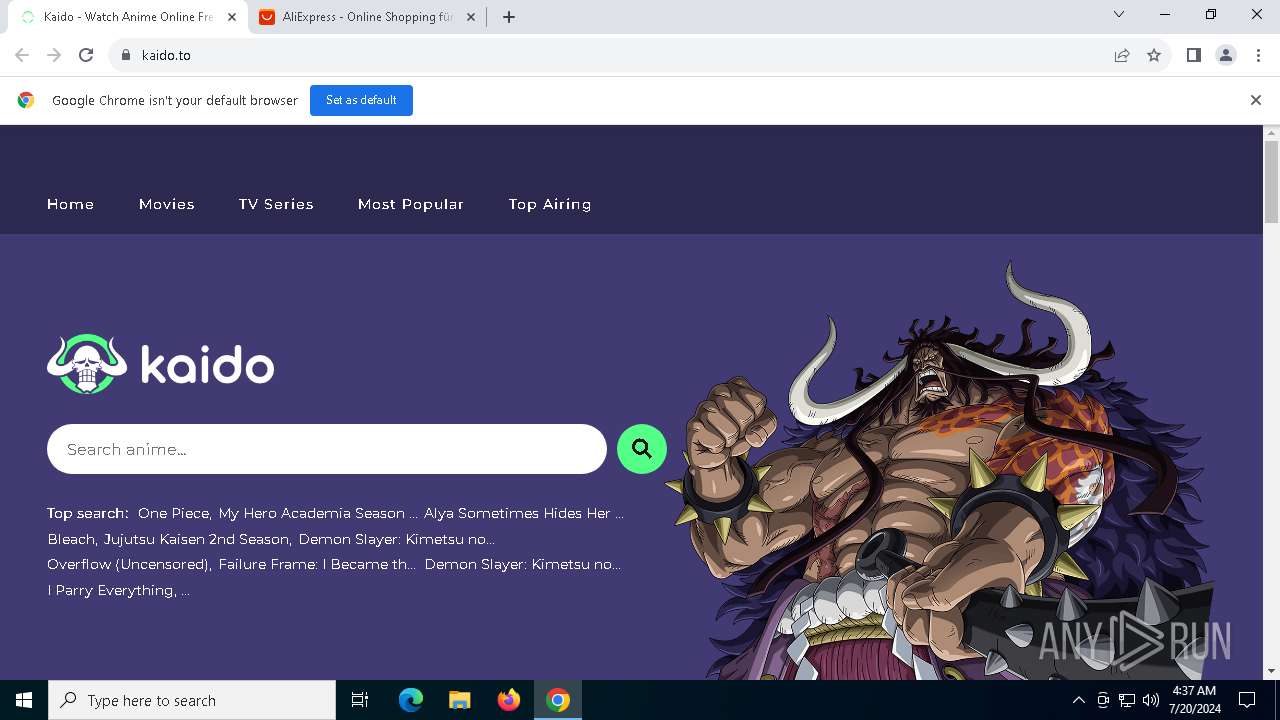This screenshot has width=1280, height=720.
Task: Click the browser forward arrow
Action: click(54, 55)
